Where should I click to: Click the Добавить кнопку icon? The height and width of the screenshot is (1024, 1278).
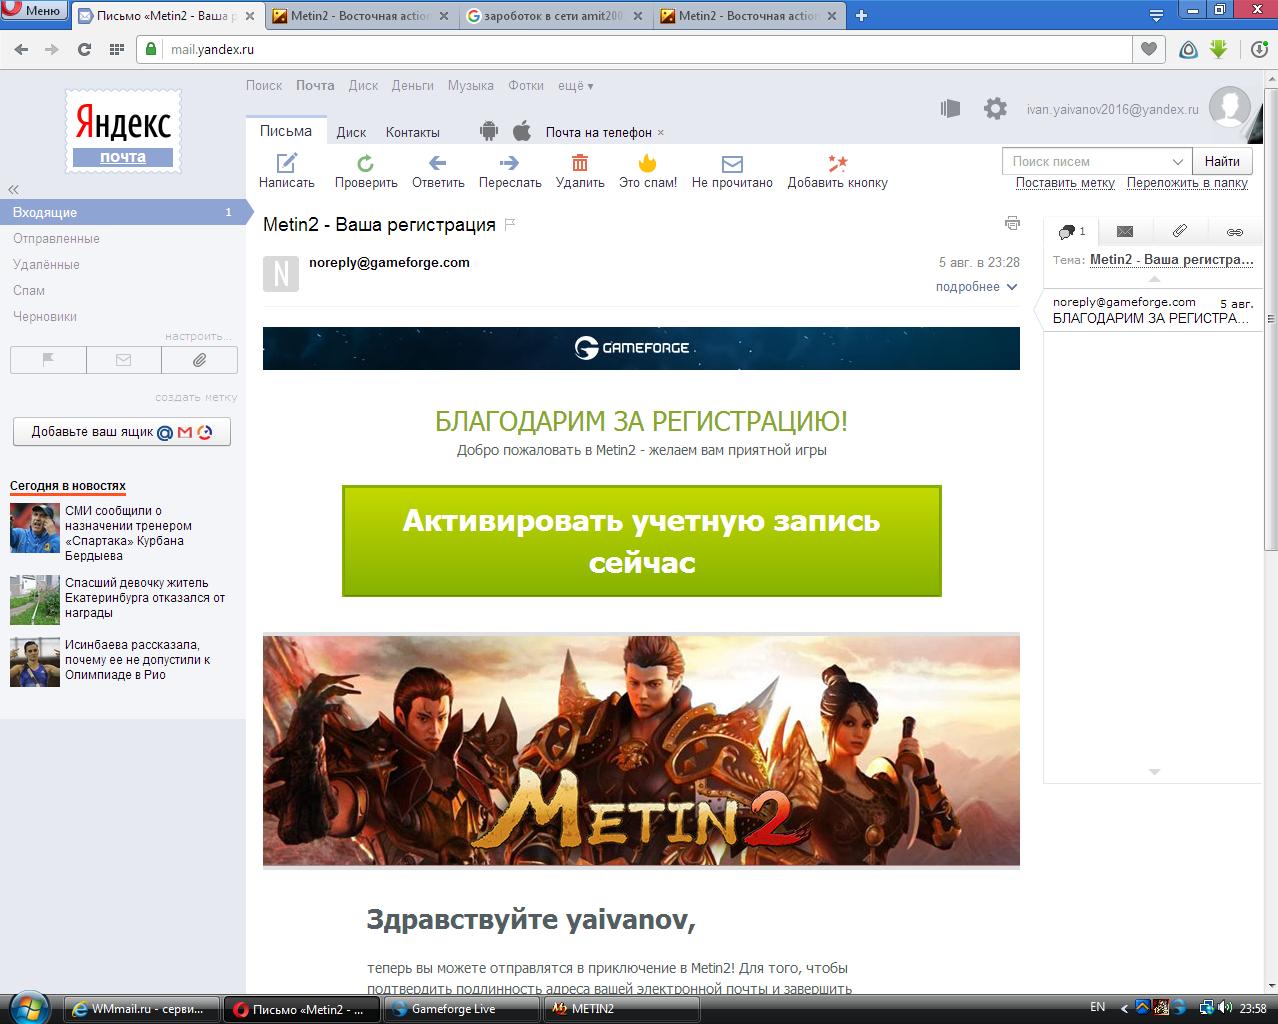(x=837, y=163)
